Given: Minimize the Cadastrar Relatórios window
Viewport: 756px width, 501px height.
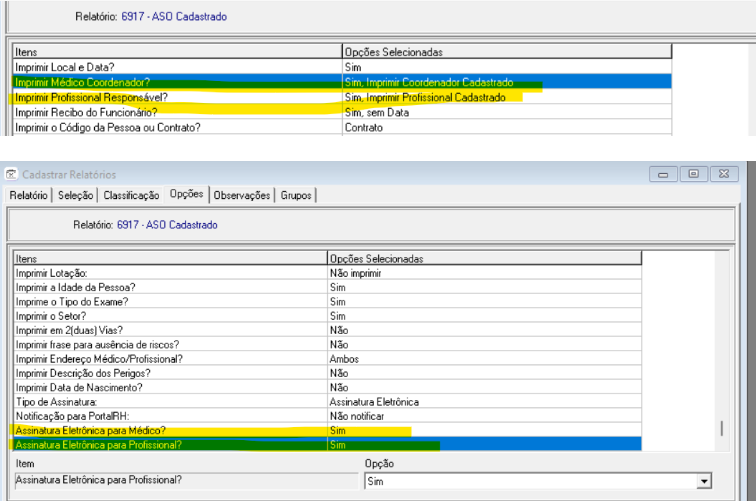Looking at the screenshot, I should click(663, 174).
